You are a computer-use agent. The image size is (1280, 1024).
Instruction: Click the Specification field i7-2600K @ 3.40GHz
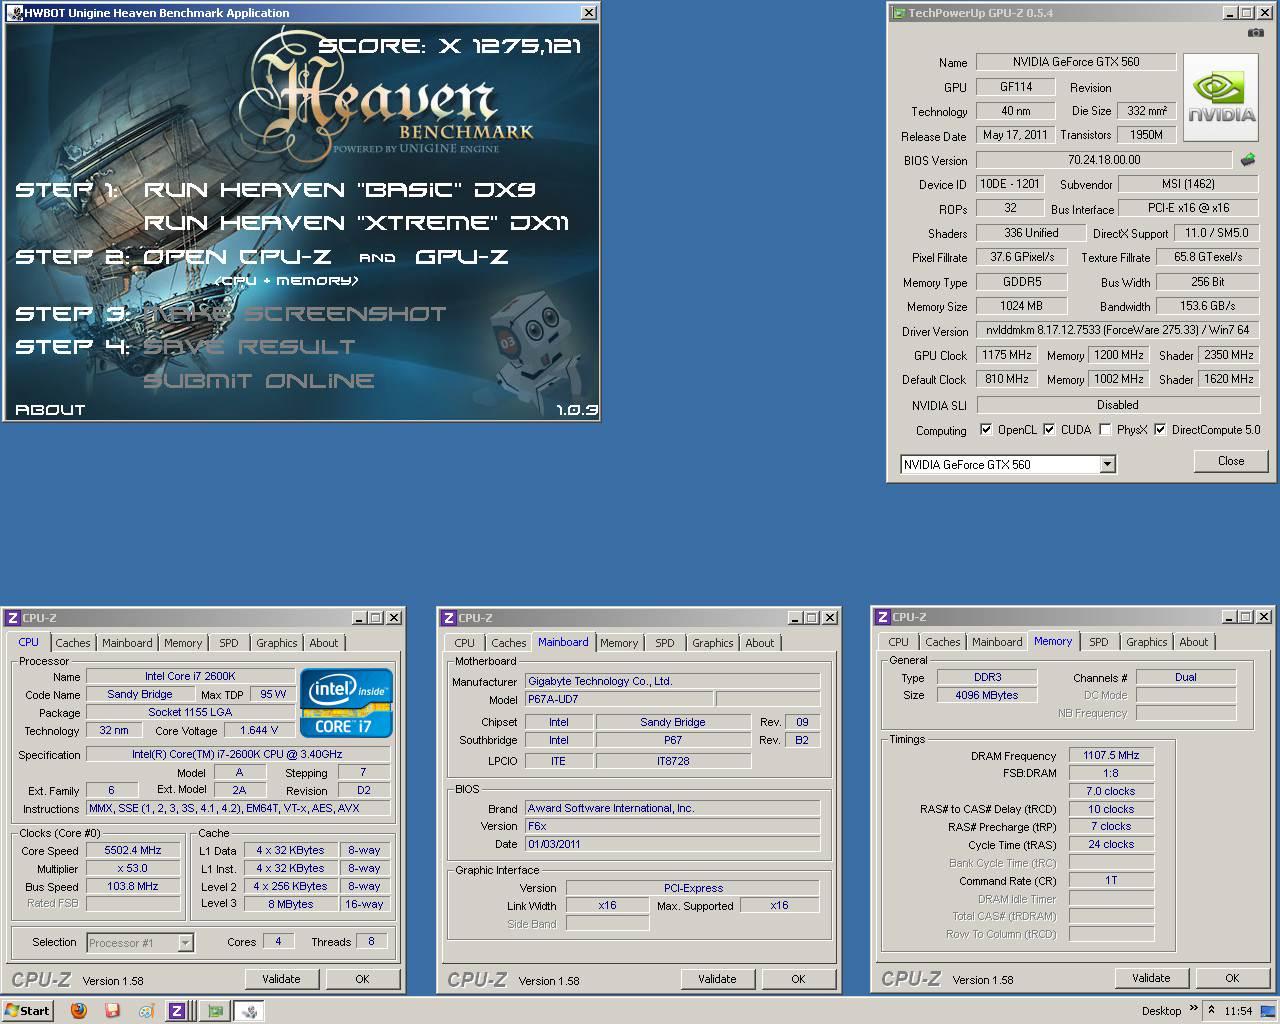point(237,755)
